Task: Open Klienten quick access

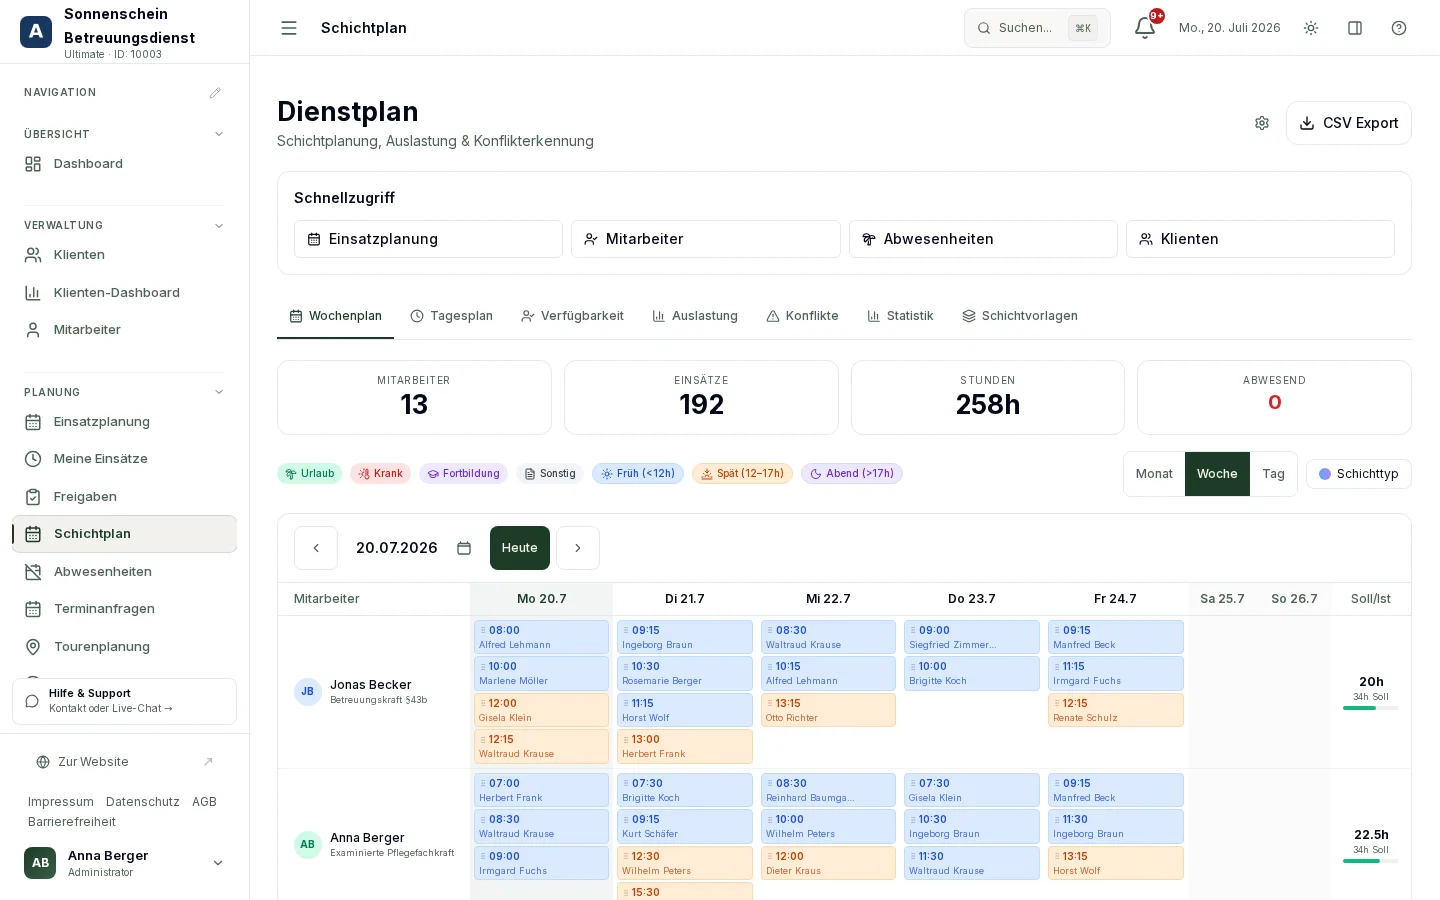Action: 1260,239
